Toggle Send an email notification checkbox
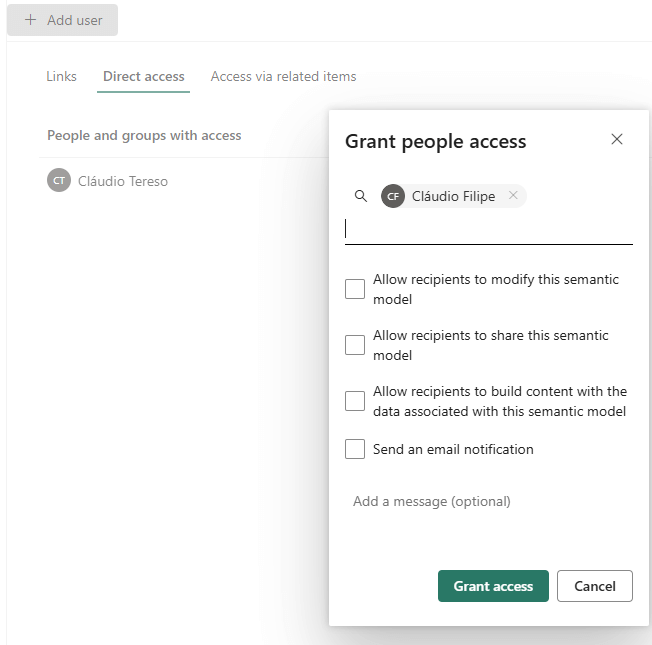The height and width of the screenshot is (645, 652). click(x=355, y=449)
